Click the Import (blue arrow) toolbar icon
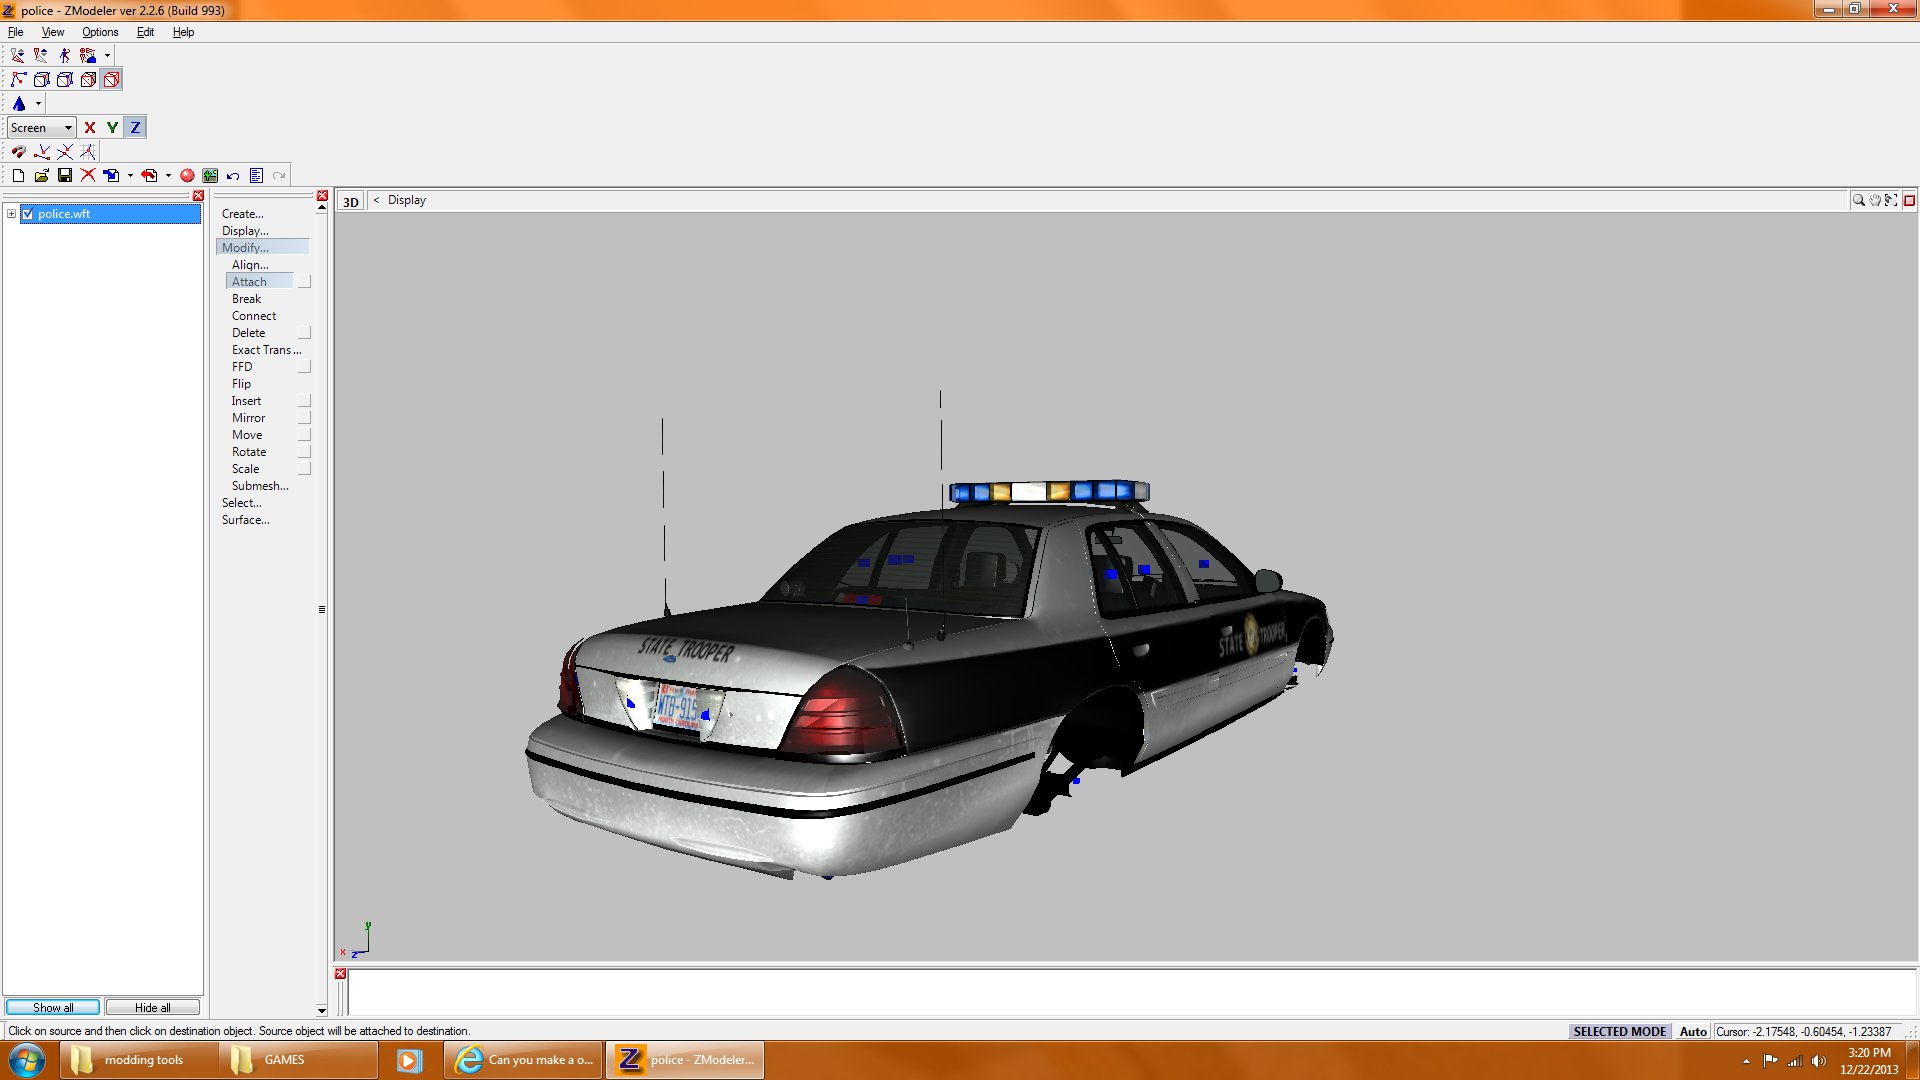Screen dimensions: 1920x1080 click(x=111, y=175)
